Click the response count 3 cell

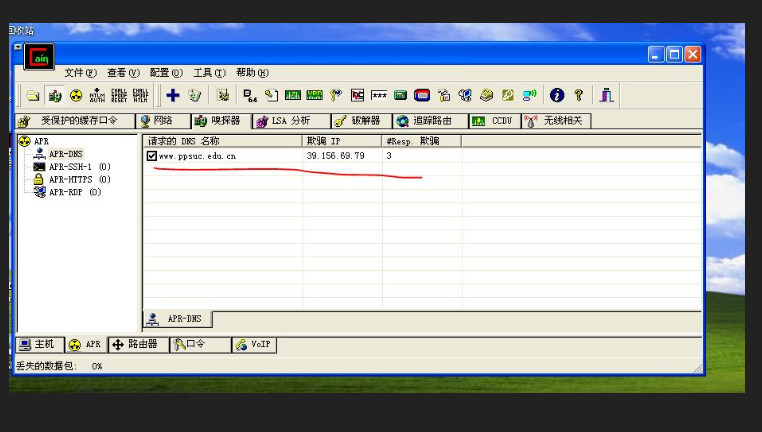(x=389, y=156)
